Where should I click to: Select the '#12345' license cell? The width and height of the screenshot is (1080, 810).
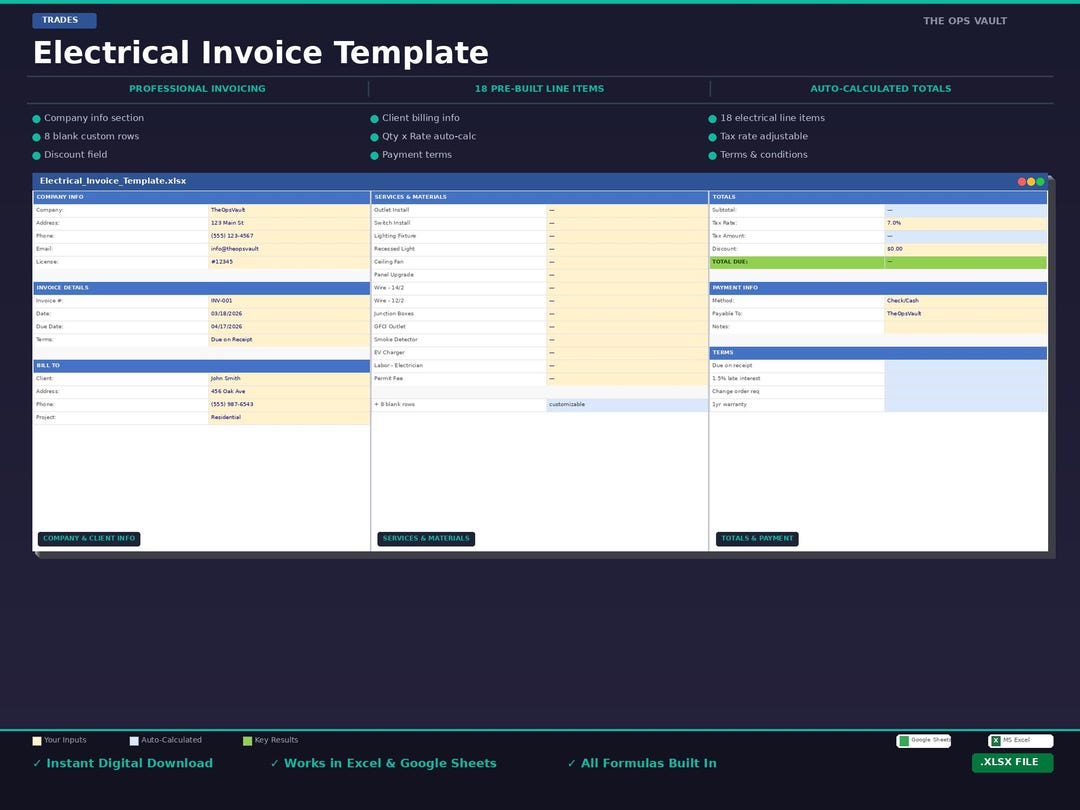coord(289,262)
